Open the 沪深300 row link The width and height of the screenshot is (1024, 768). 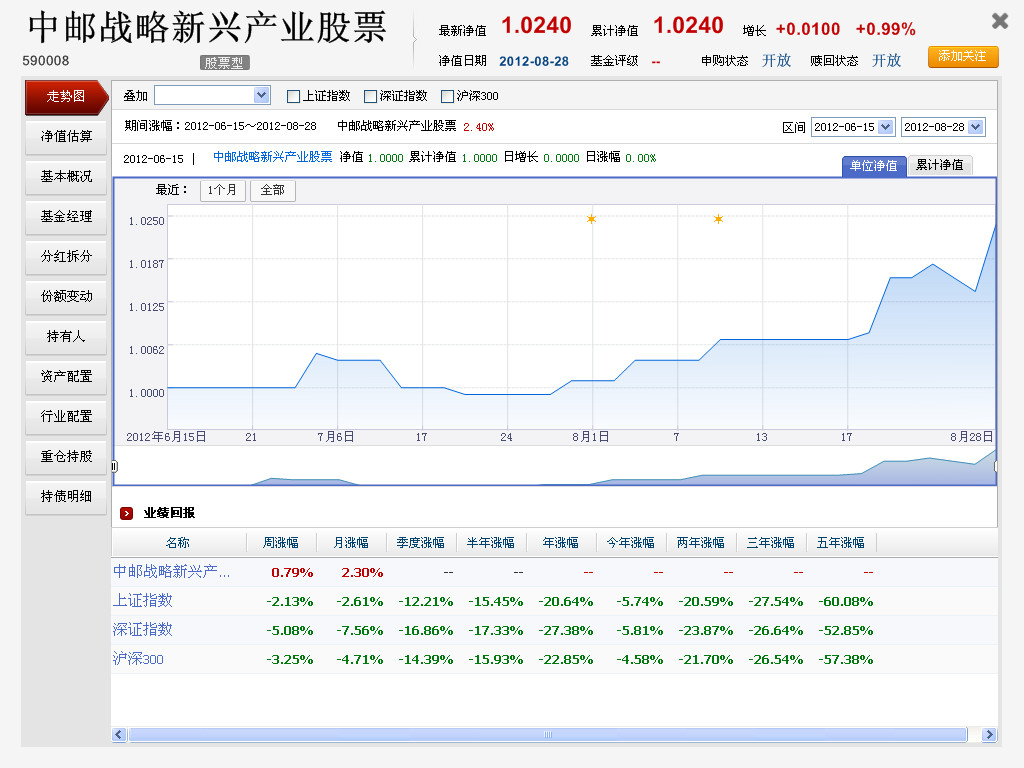pyautogui.click(x=138, y=659)
